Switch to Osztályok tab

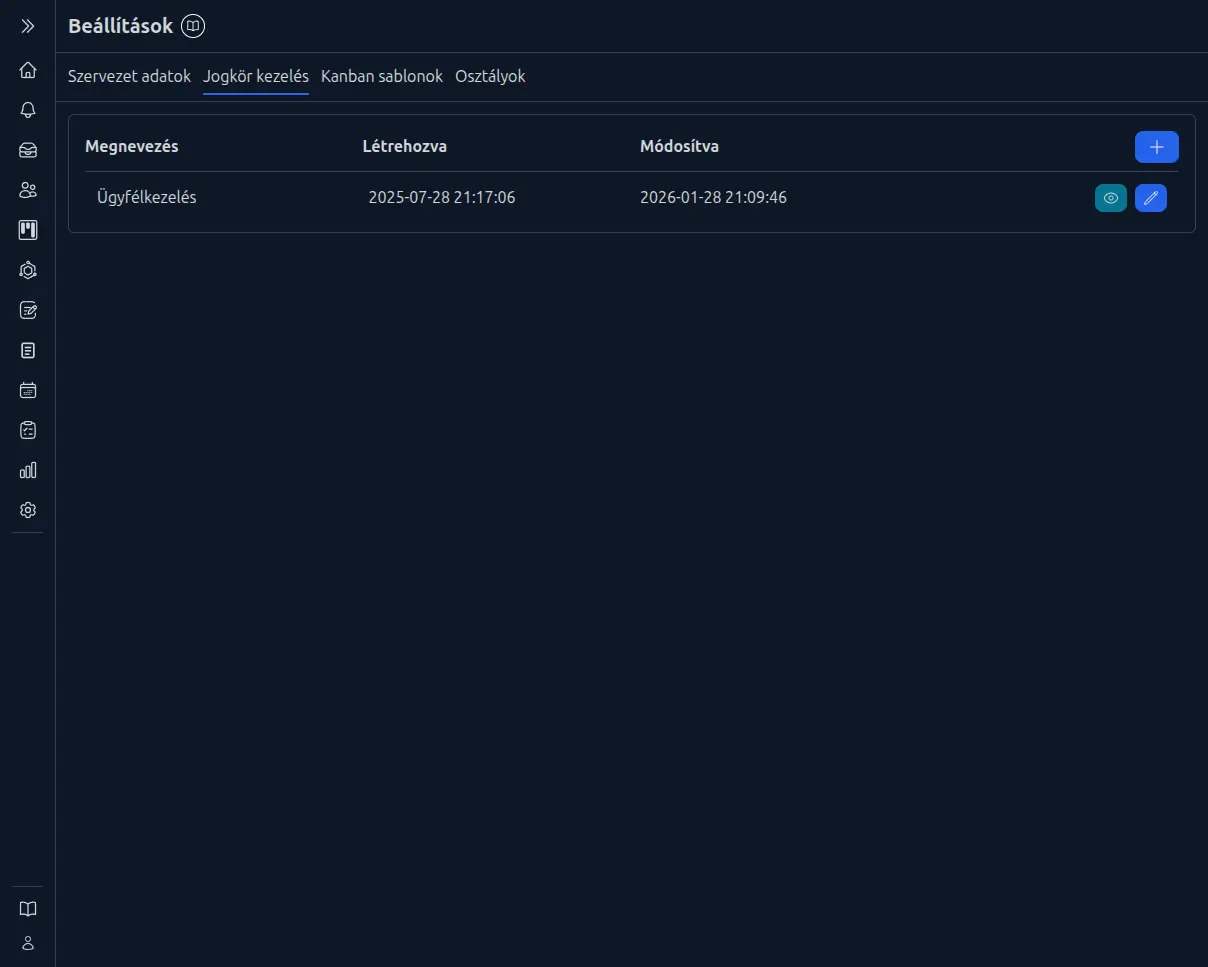(490, 77)
